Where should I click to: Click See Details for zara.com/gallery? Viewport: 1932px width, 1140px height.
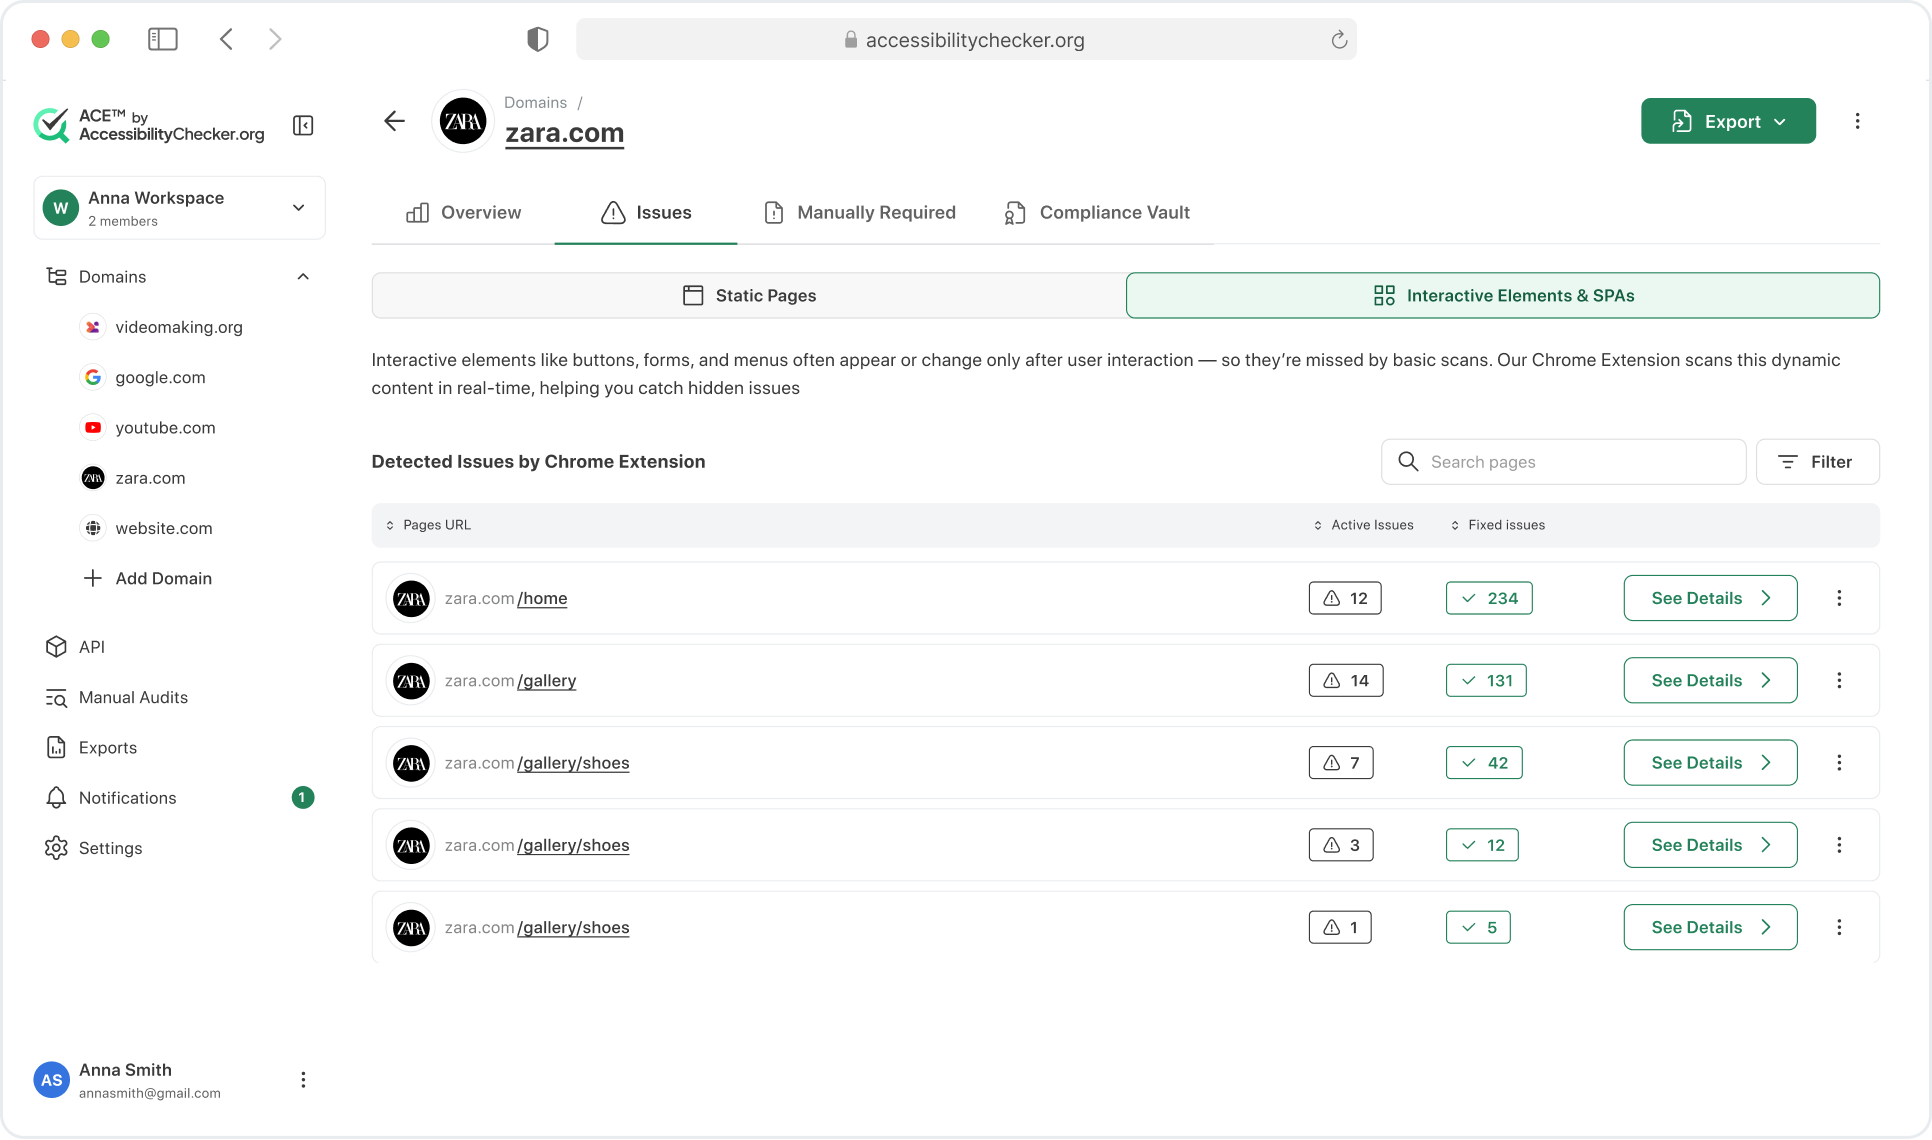[1710, 680]
